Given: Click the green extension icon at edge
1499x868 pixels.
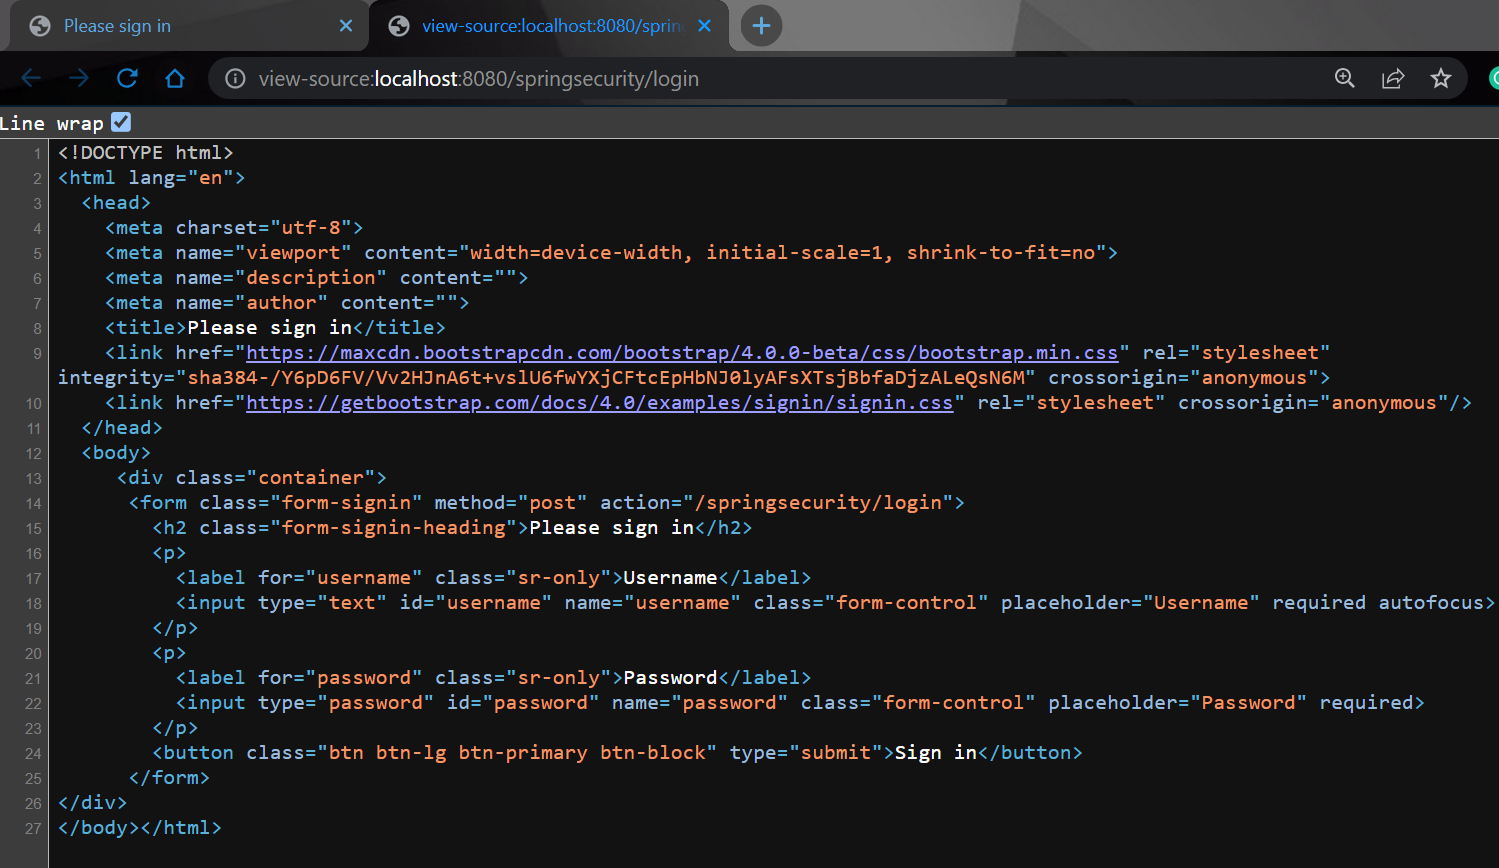Looking at the screenshot, I should pos(1493,78).
